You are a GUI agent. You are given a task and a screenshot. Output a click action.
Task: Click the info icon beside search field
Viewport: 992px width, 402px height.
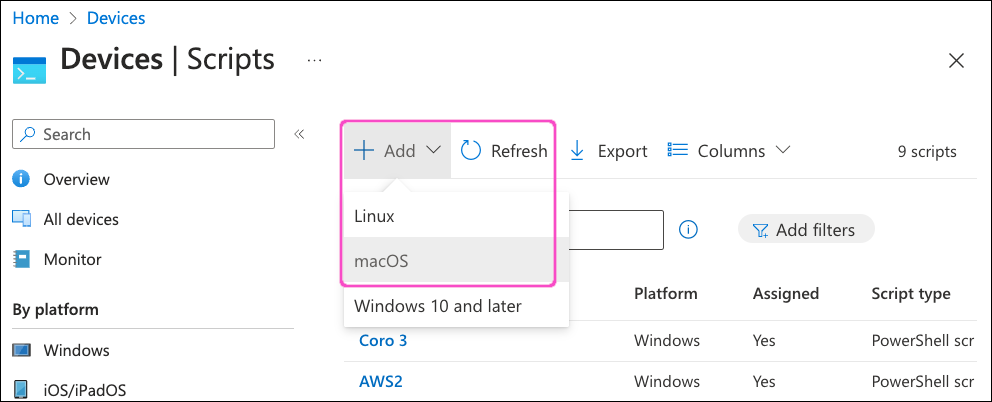click(x=688, y=230)
